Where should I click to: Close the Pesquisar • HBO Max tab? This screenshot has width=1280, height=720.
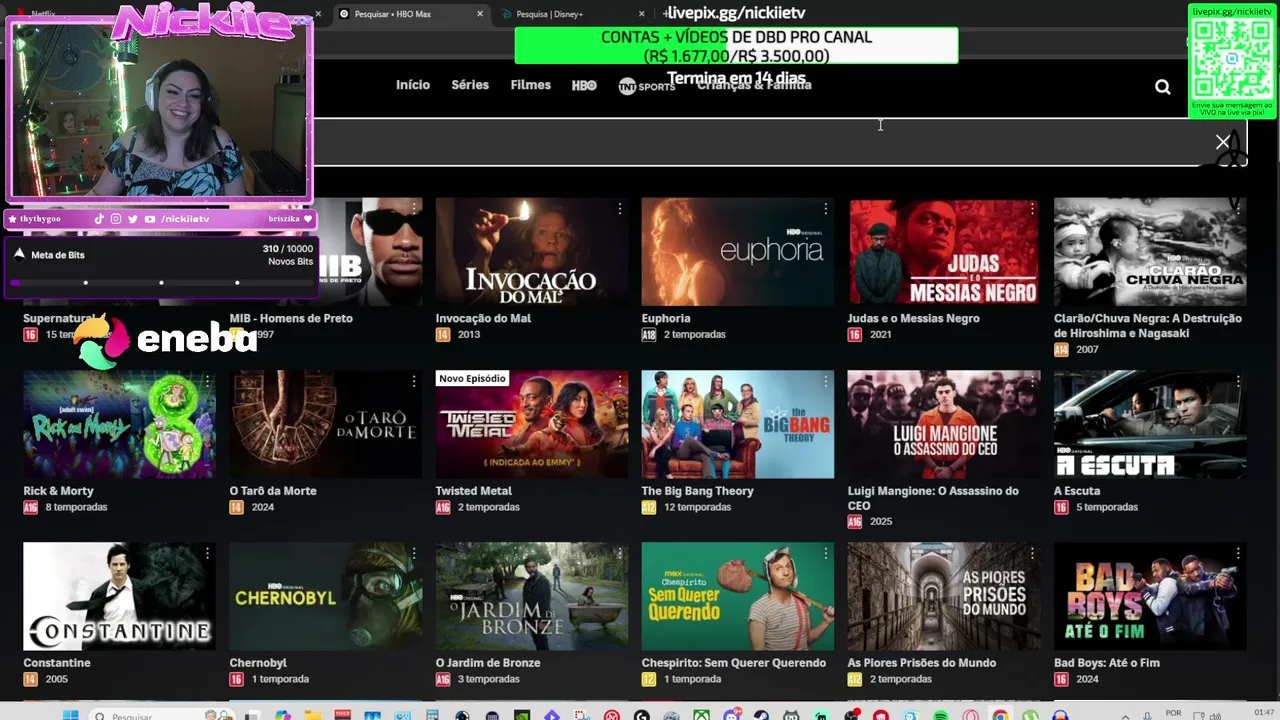click(480, 14)
